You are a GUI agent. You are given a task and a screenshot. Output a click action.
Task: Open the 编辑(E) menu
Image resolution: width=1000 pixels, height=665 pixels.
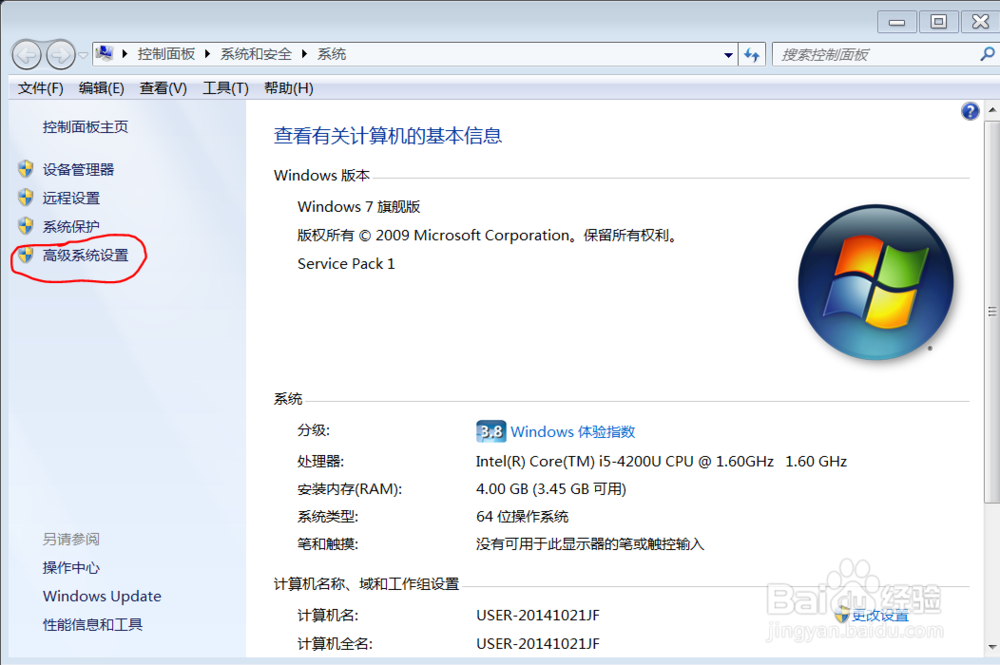point(101,88)
